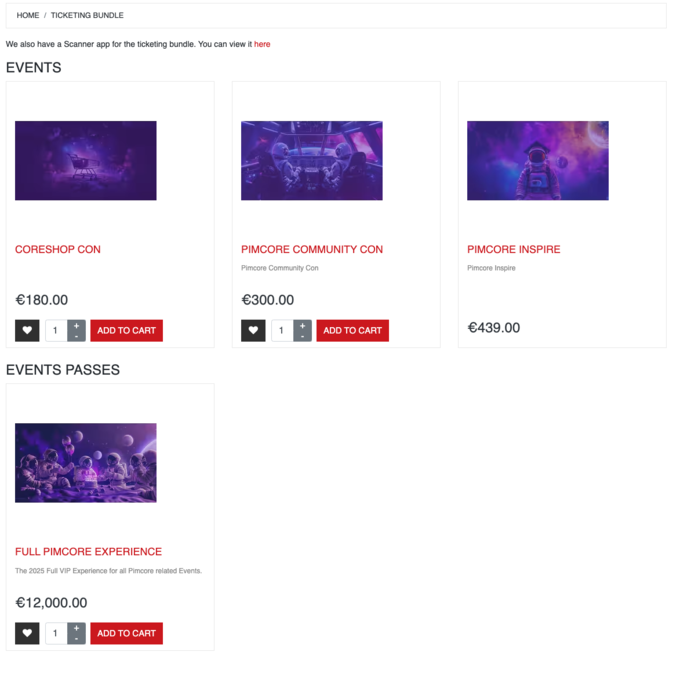This screenshot has width=680, height=674.
Task: Select CoreShop Con quantity input field
Action: [x=56, y=330]
